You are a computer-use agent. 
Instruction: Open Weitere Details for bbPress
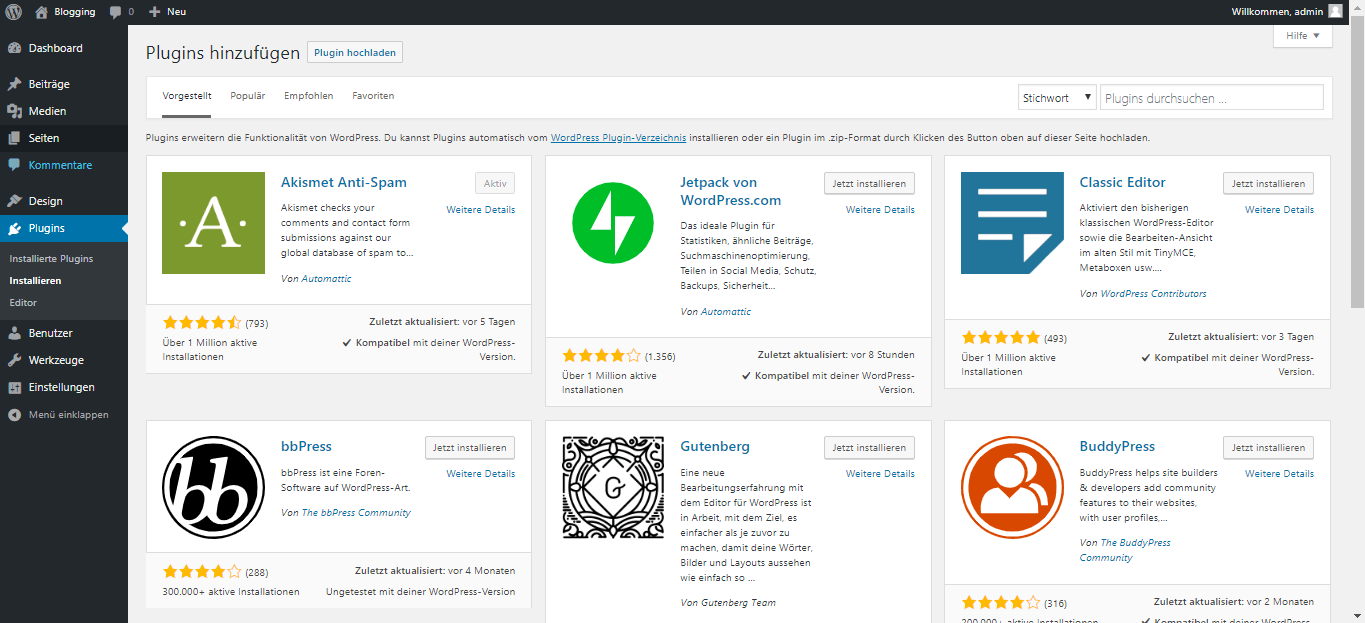point(481,474)
